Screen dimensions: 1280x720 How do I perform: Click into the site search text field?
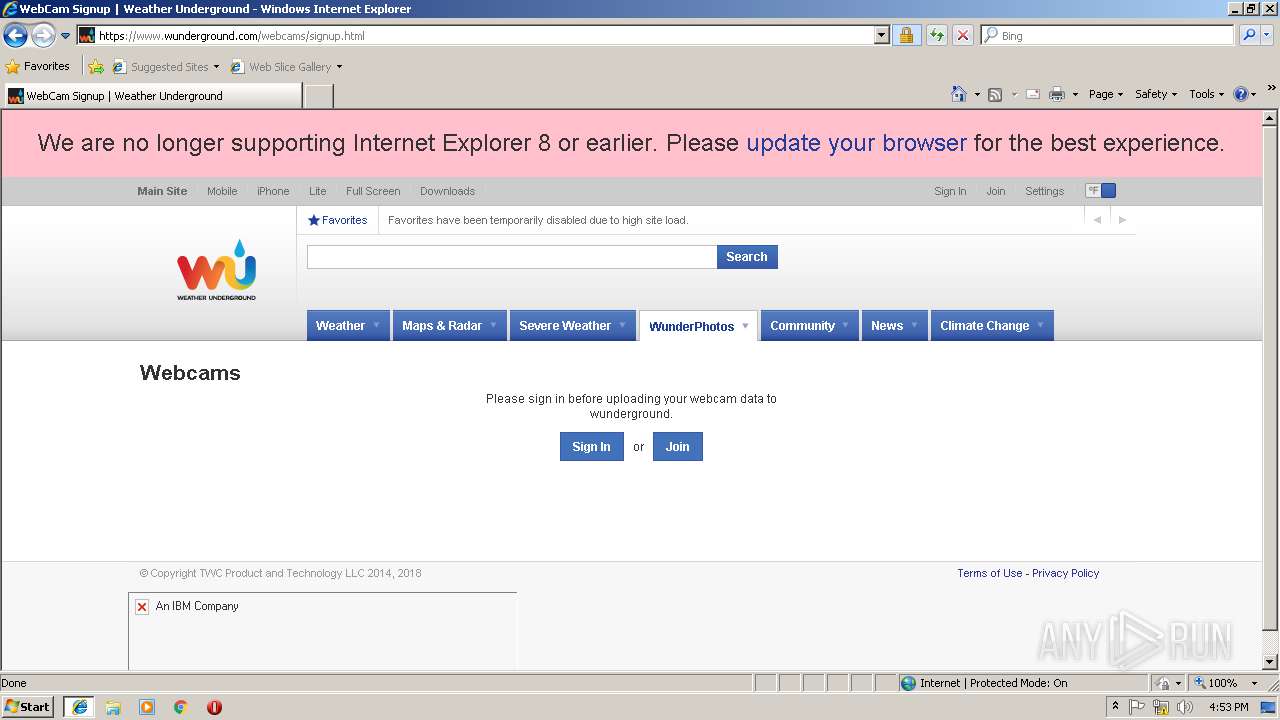point(512,257)
